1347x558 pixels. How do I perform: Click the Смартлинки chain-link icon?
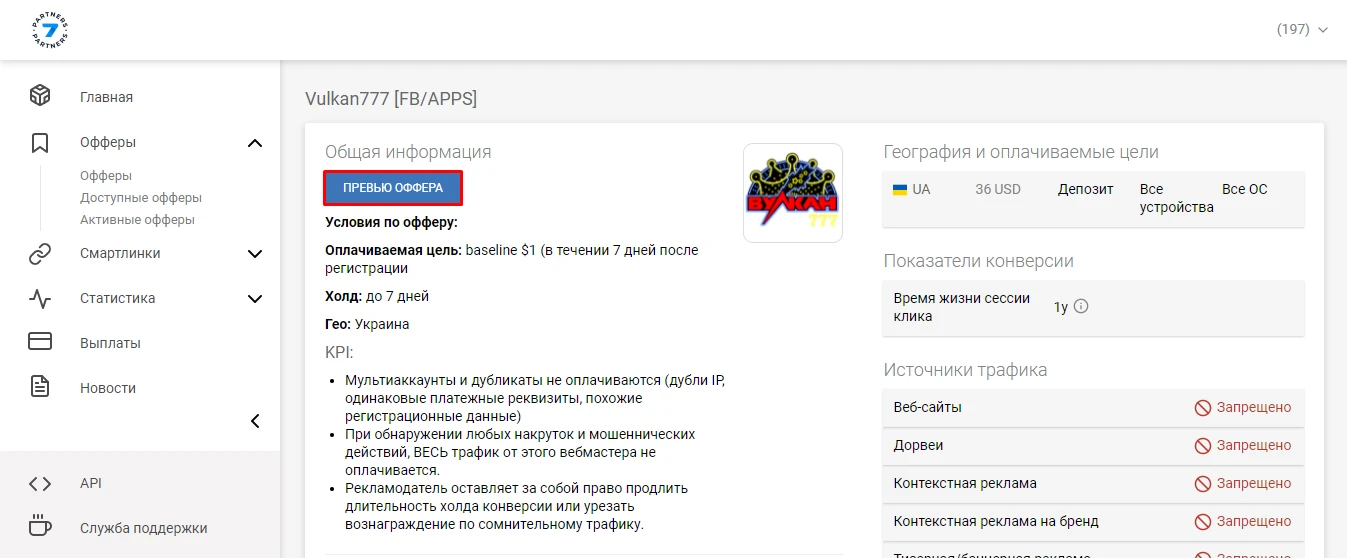40,254
